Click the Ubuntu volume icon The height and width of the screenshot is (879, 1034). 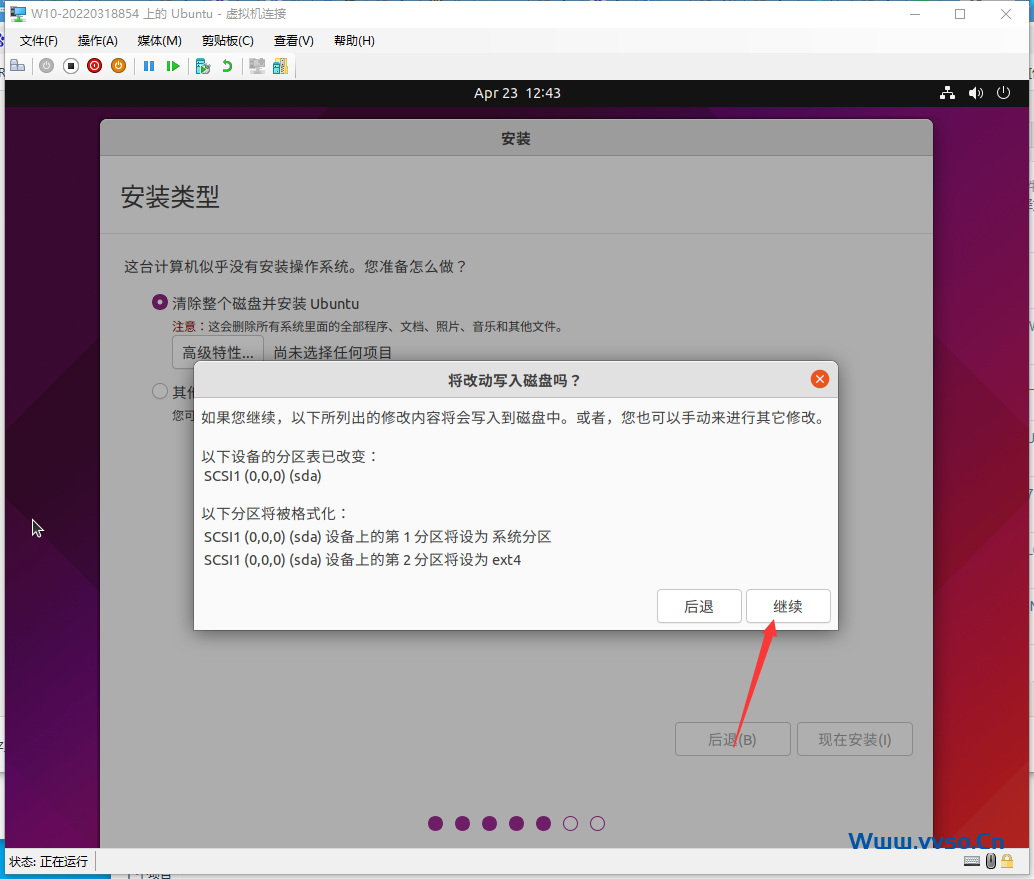coord(975,92)
